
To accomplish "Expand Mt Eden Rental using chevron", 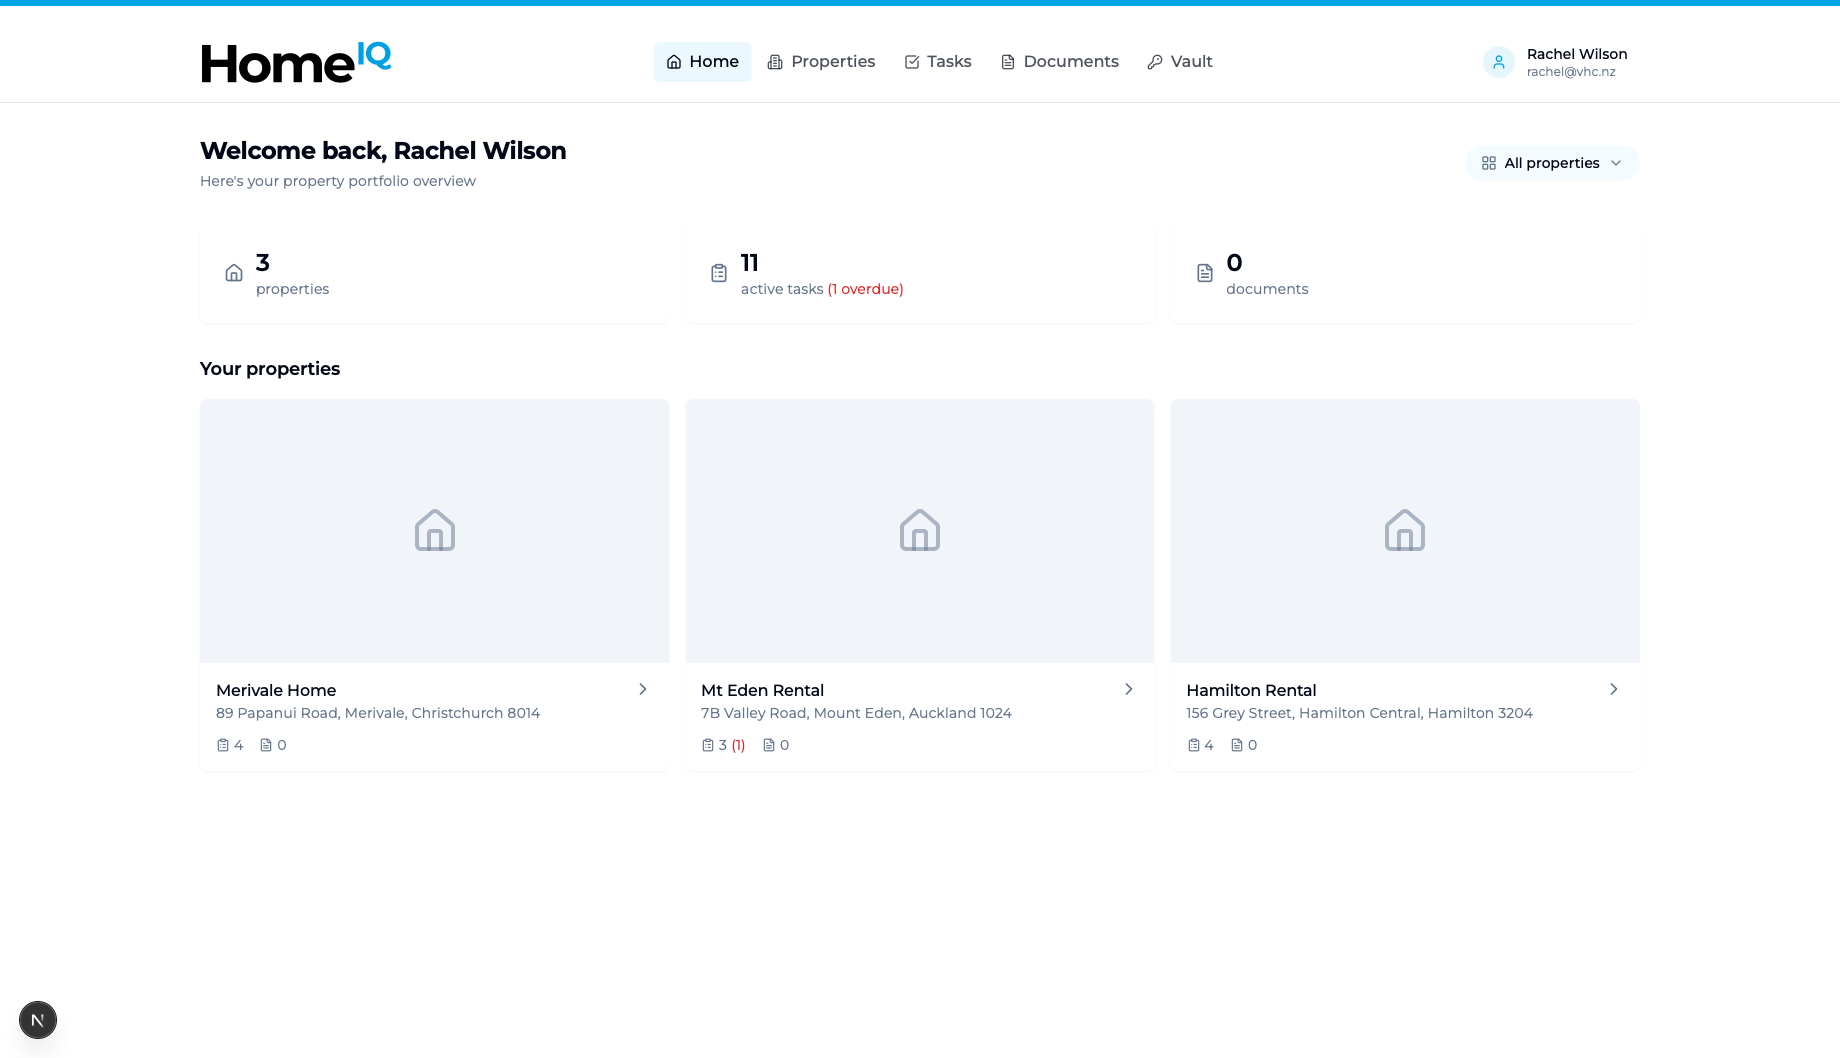I will [1128, 689].
